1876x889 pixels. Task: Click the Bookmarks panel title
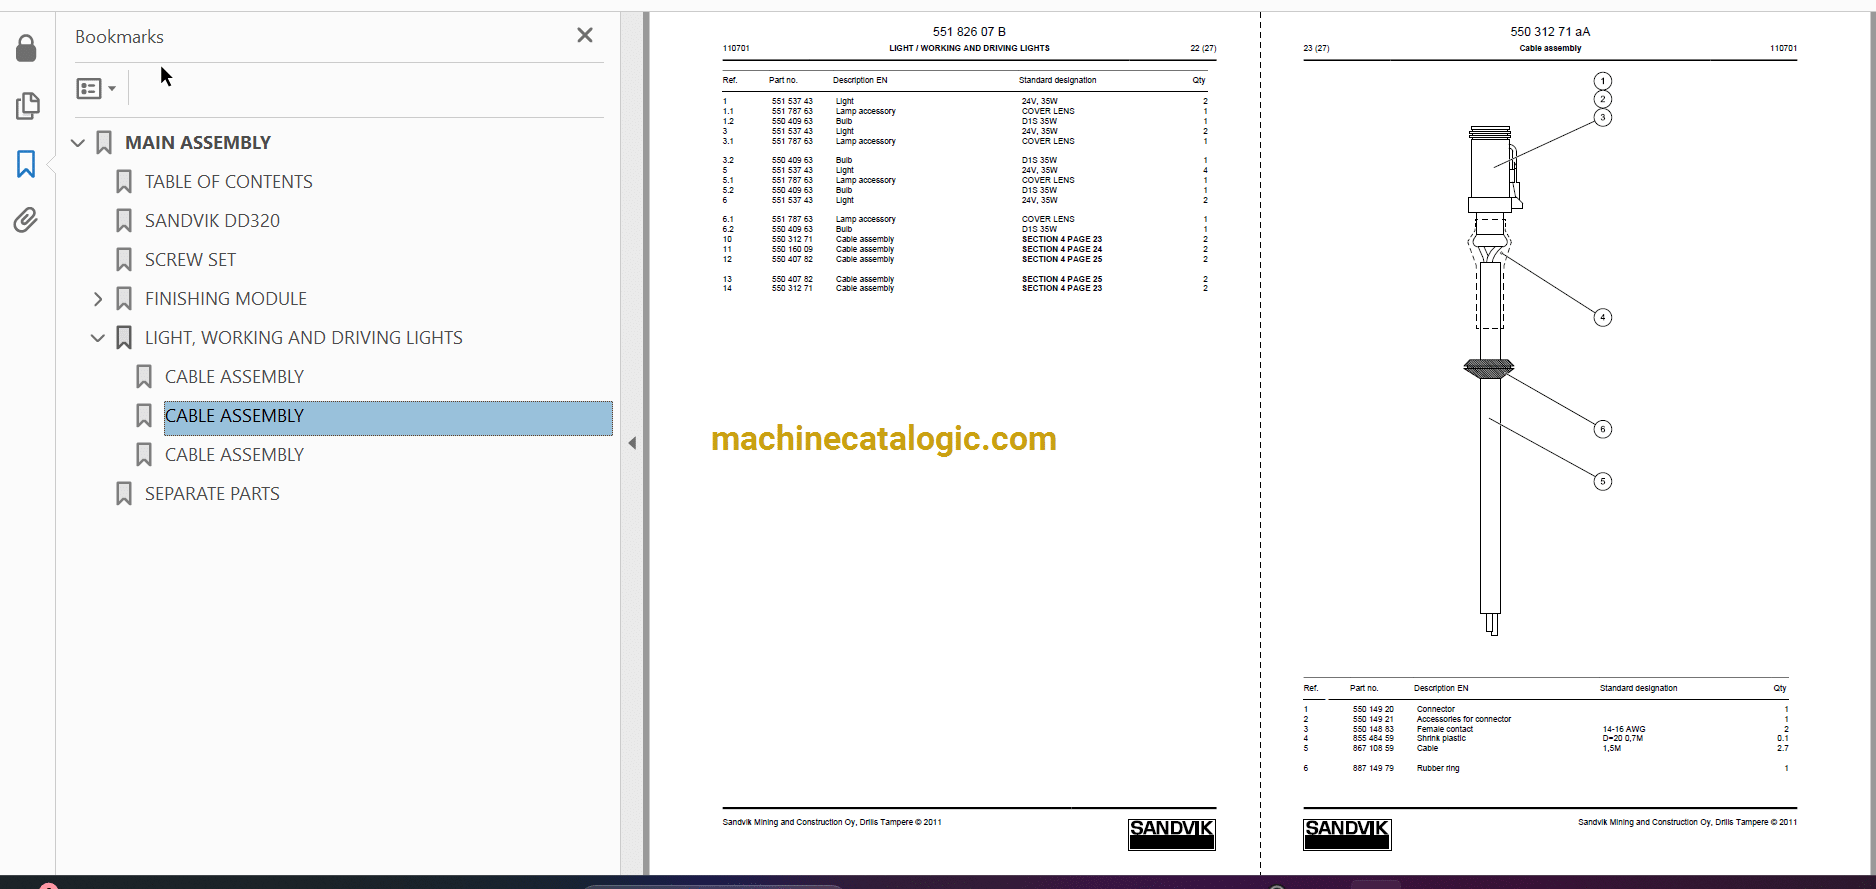coord(119,37)
